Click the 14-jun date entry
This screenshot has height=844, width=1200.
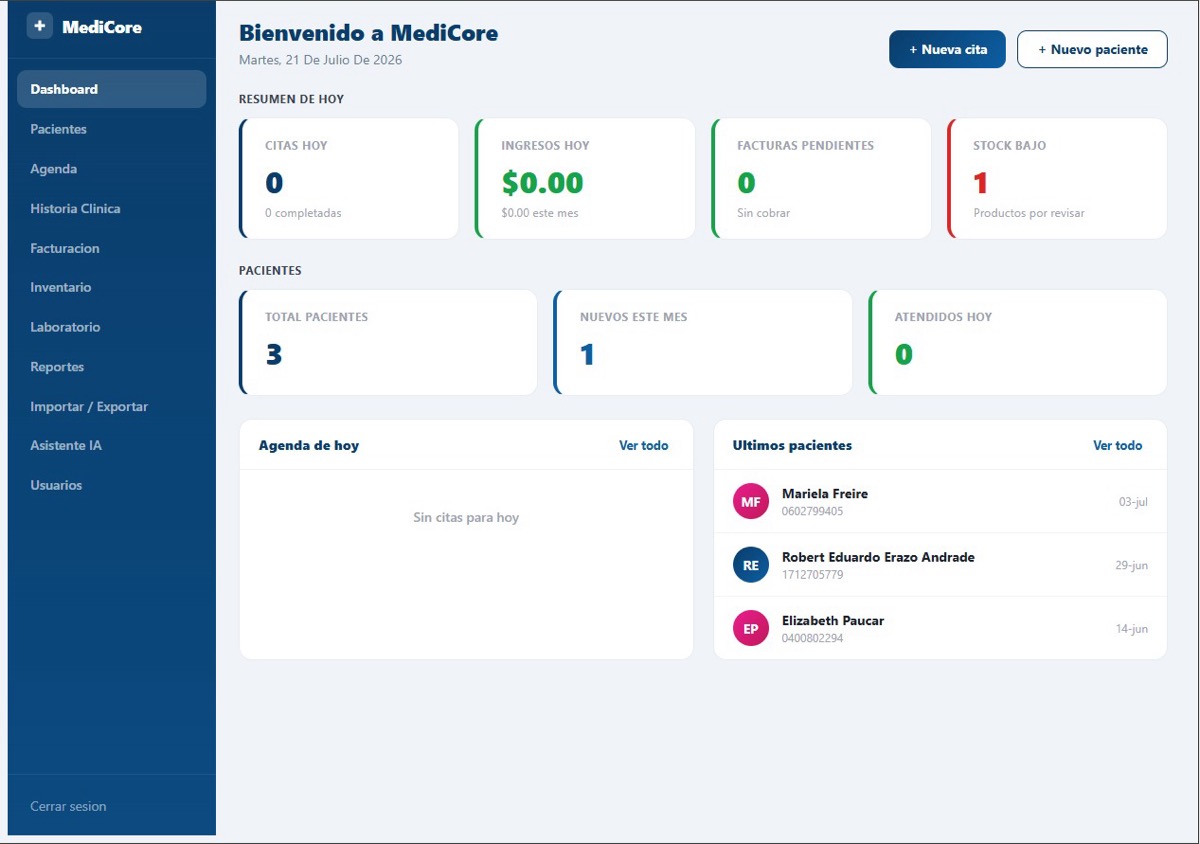tap(1132, 629)
